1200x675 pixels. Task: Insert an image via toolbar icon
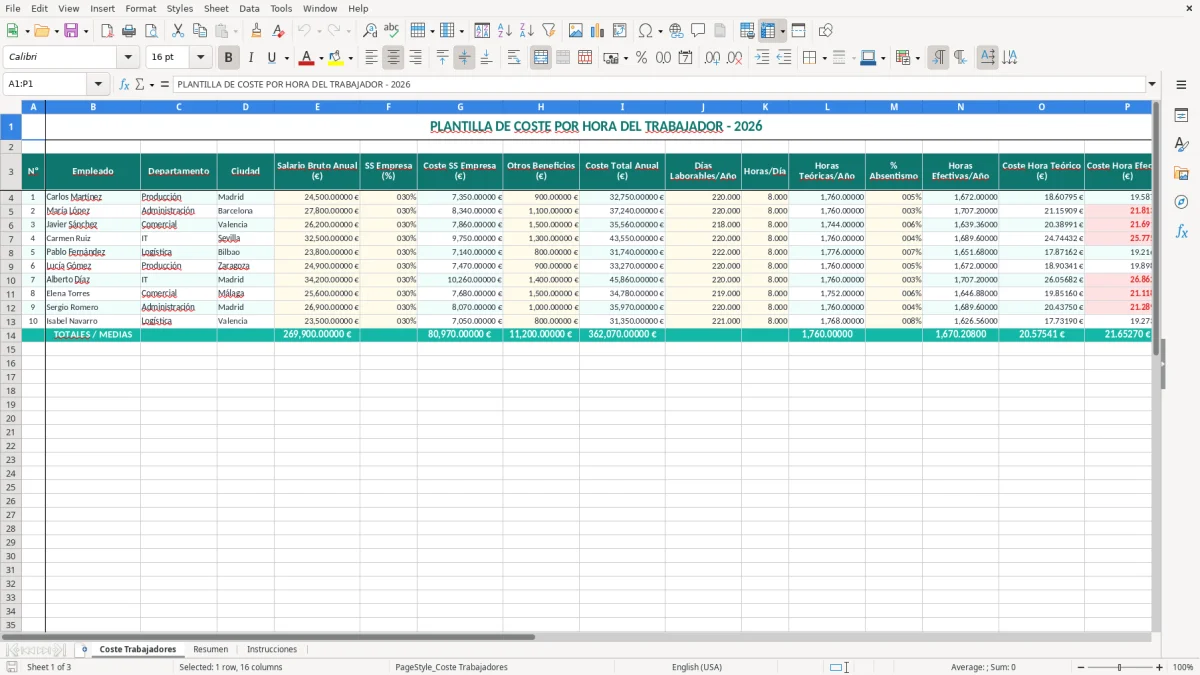coord(576,31)
